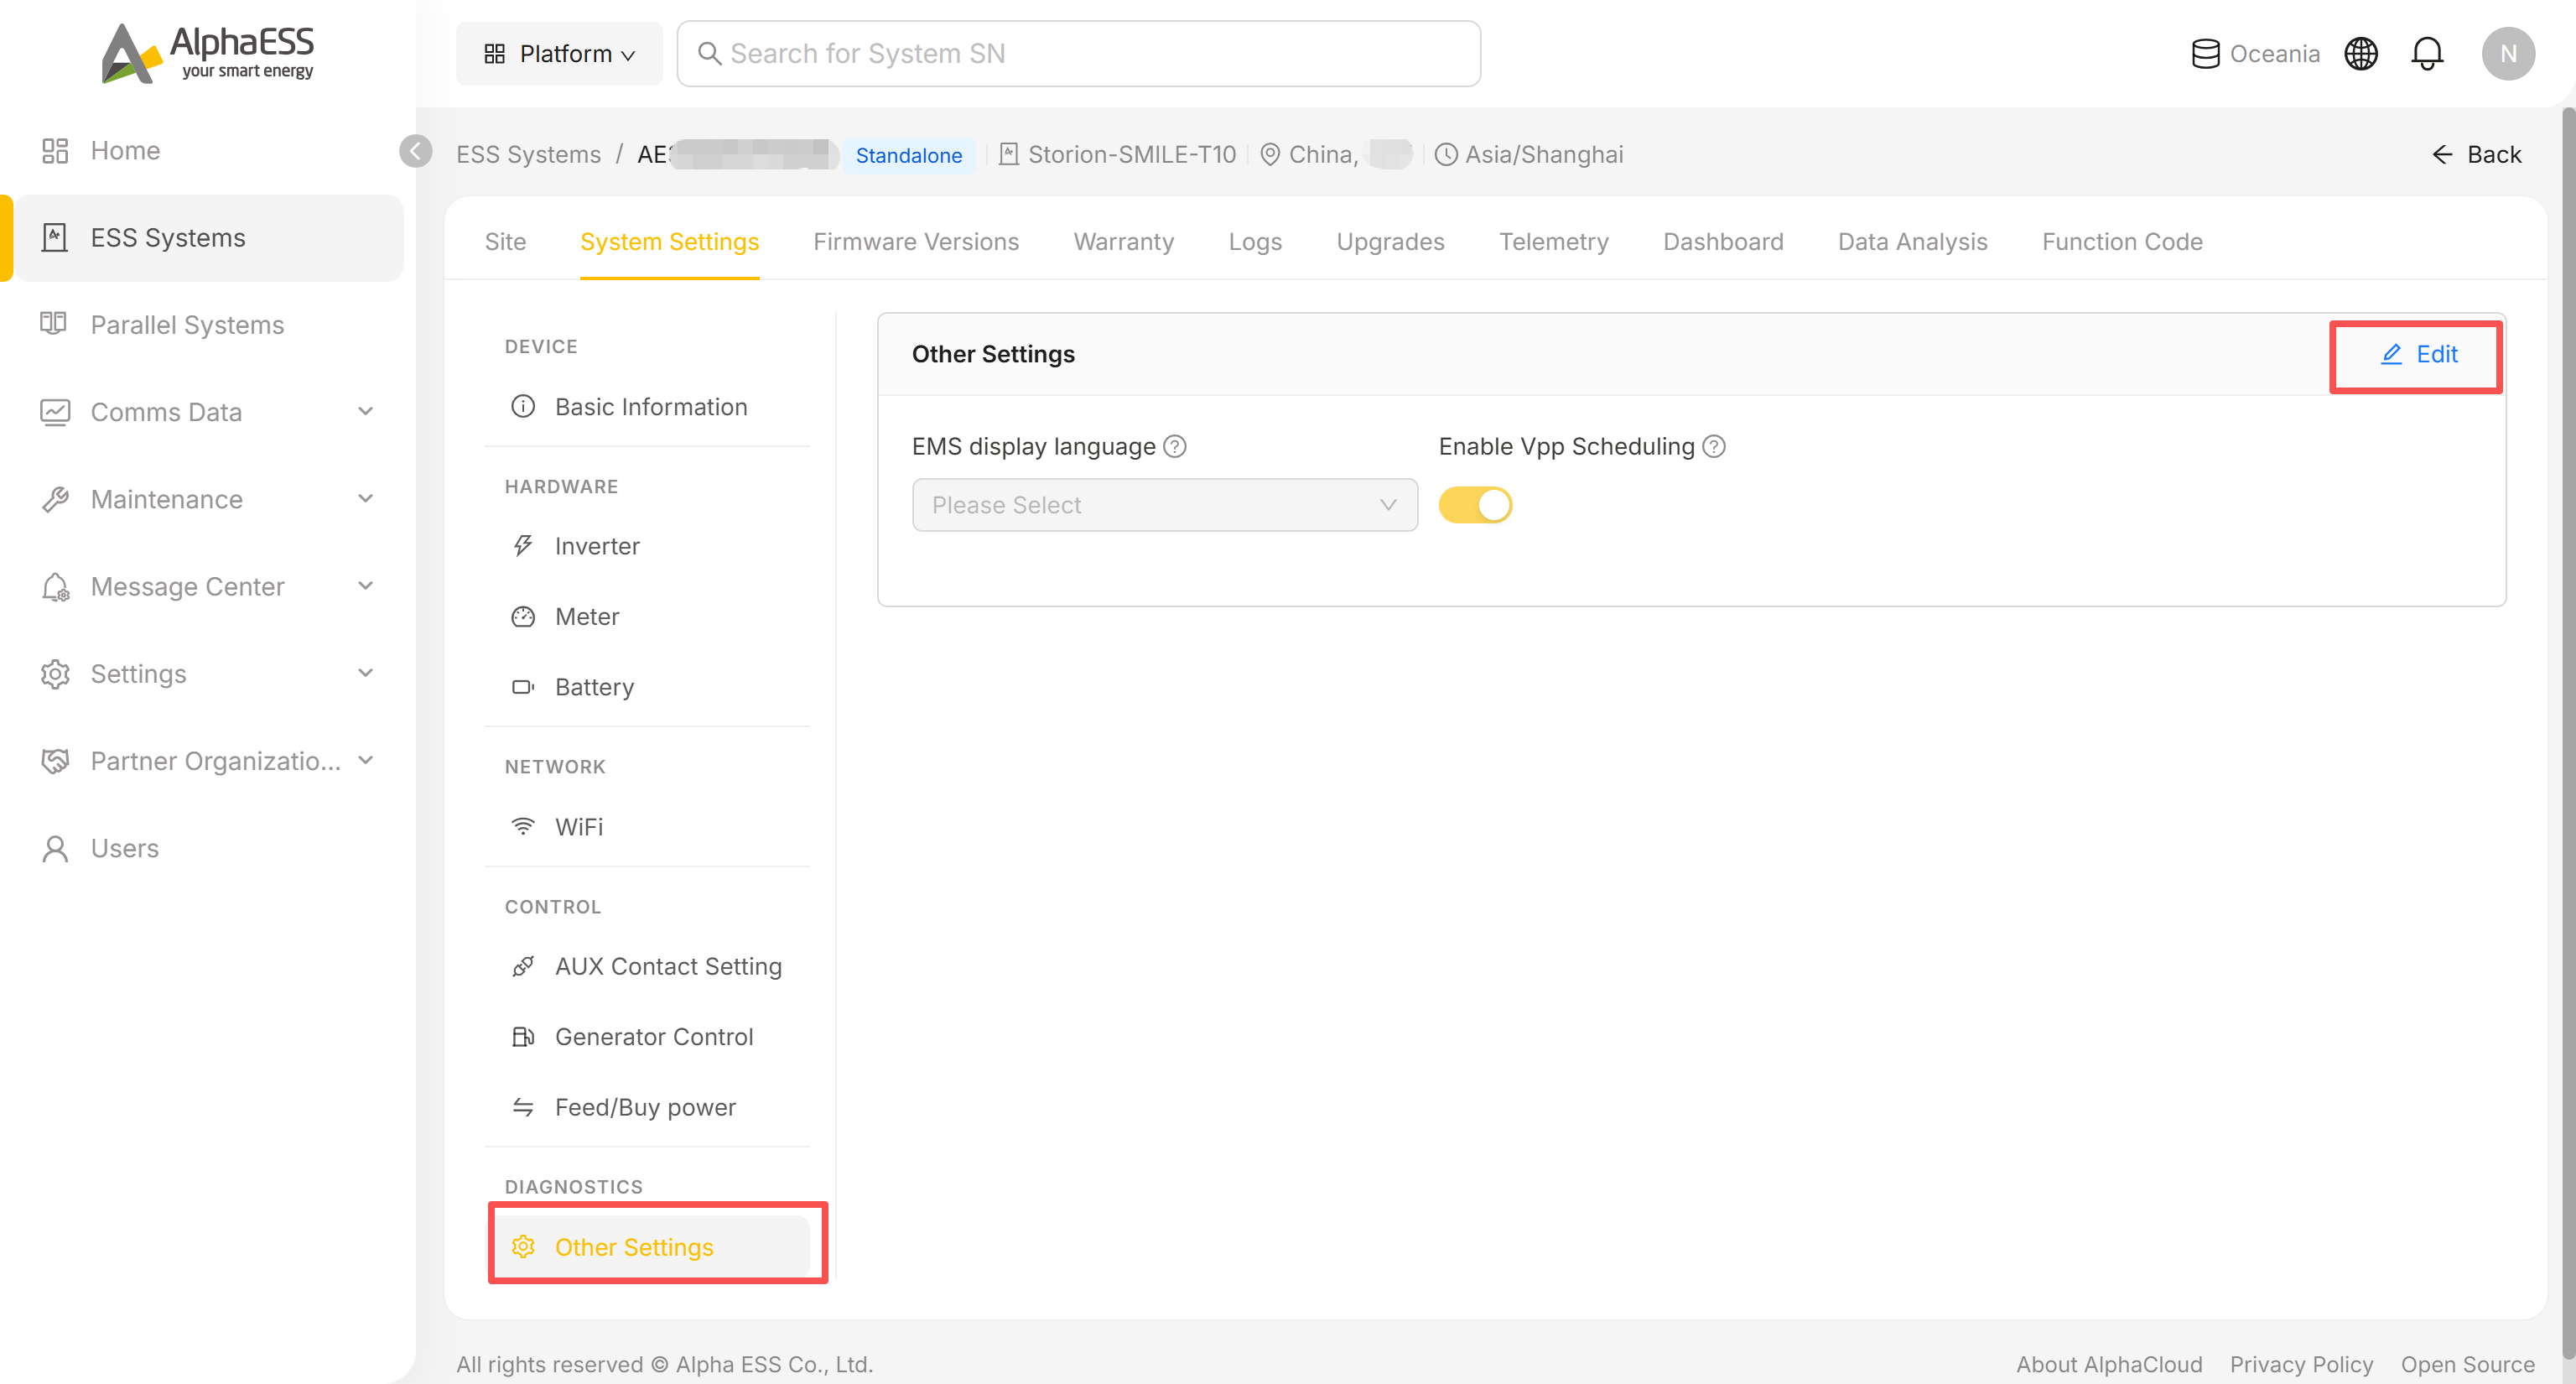2576x1384 pixels.
Task: Expand Maintenance menu
Action: [x=209, y=499]
